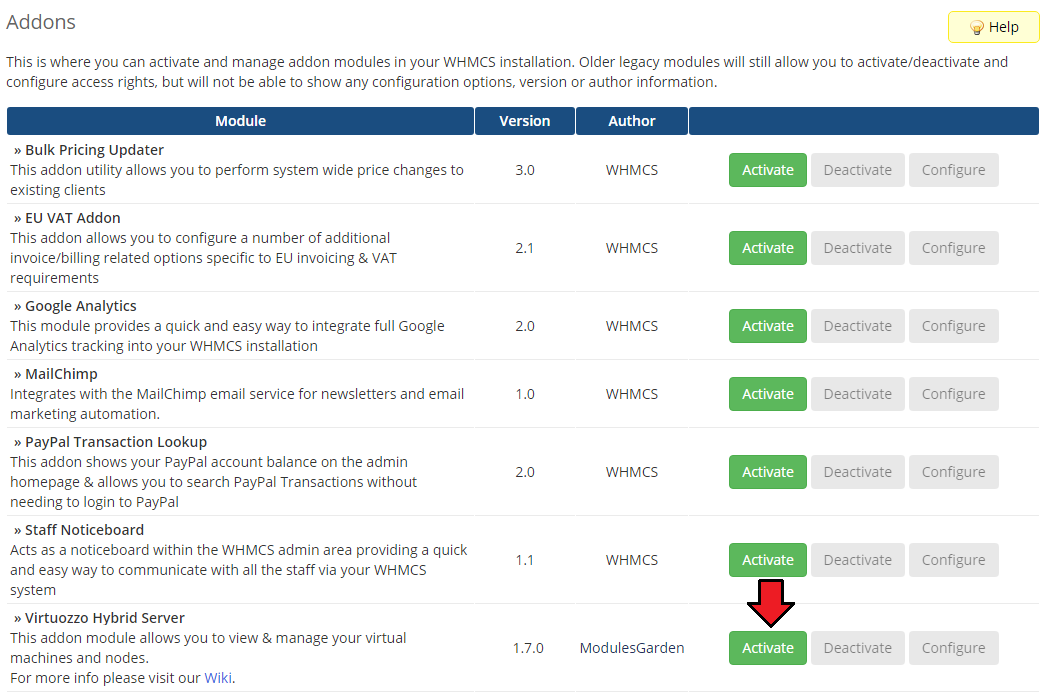Click version 1.0 of MailChimp
The image size is (1045, 695).
pos(524,394)
